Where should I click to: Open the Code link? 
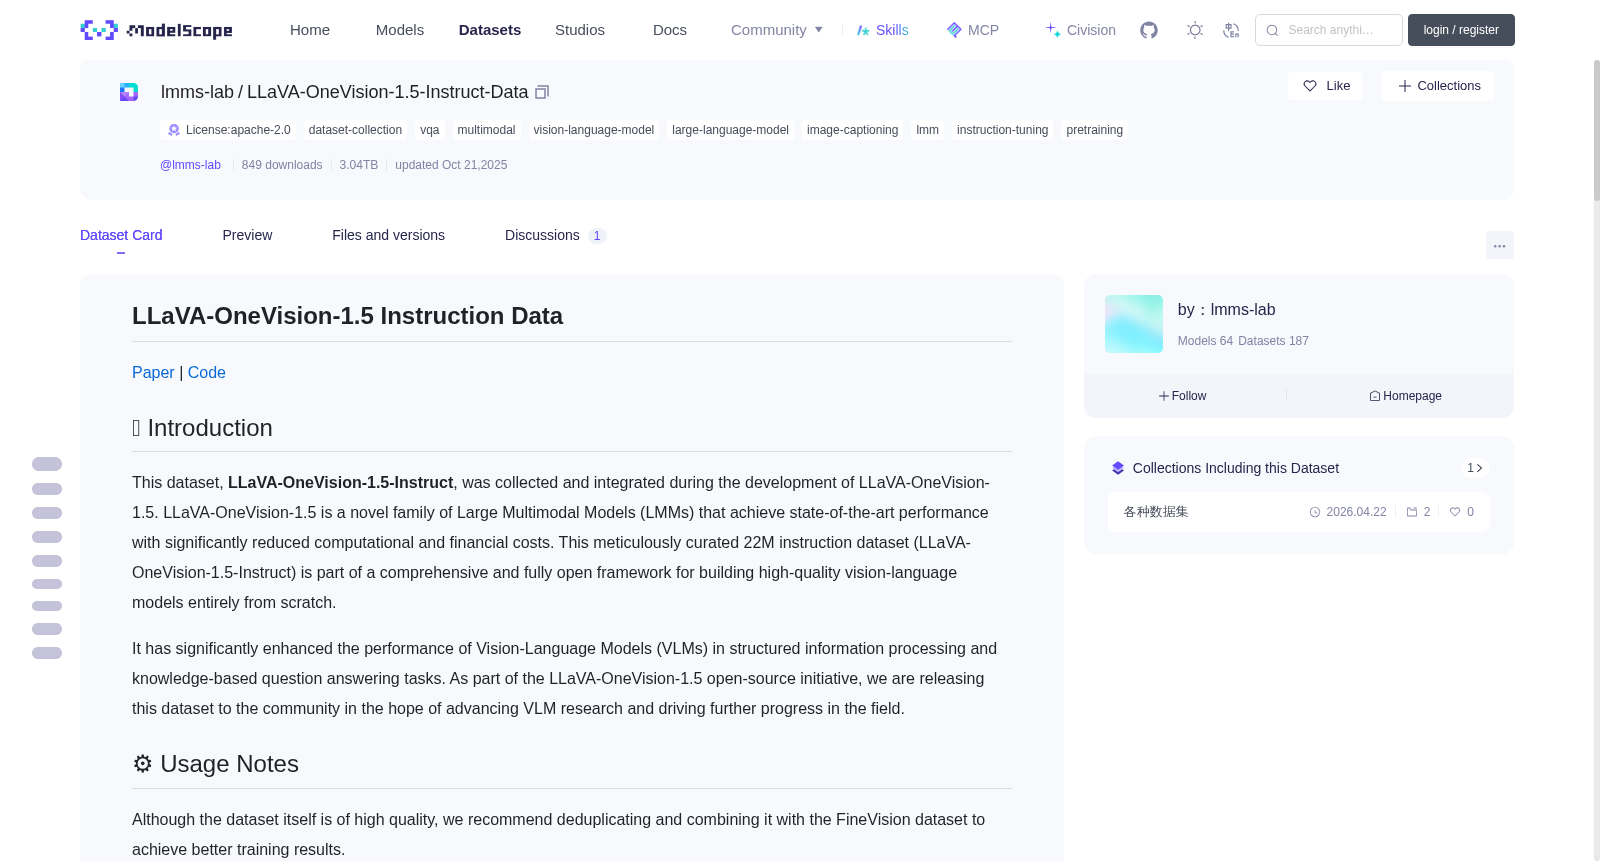(207, 372)
